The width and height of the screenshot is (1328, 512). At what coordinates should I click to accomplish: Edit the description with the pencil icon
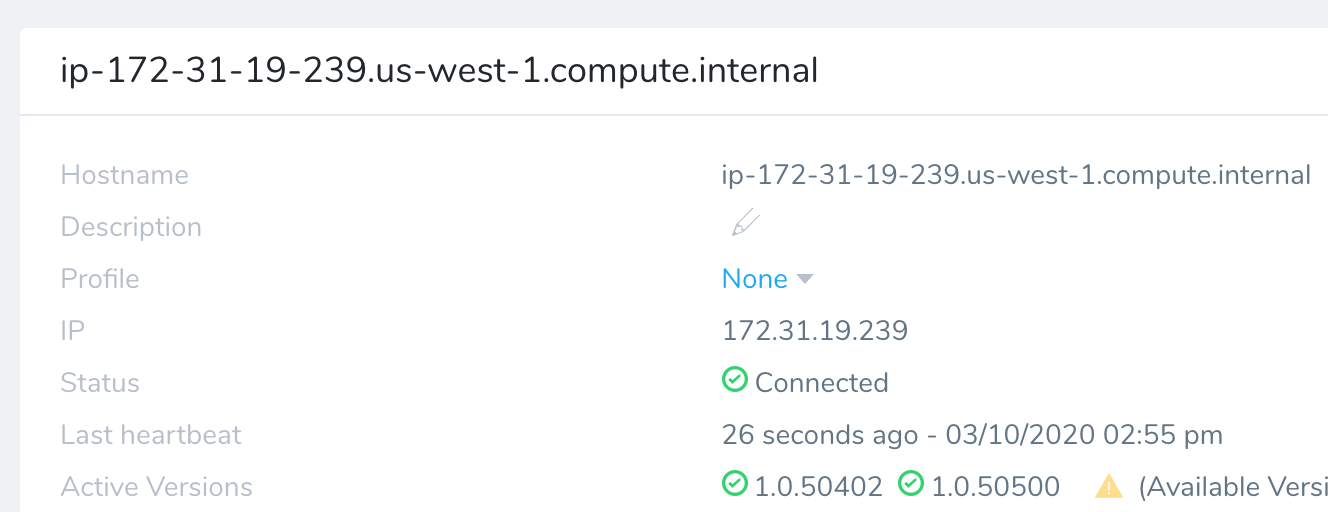pyautogui.click(x=744, y=225)
